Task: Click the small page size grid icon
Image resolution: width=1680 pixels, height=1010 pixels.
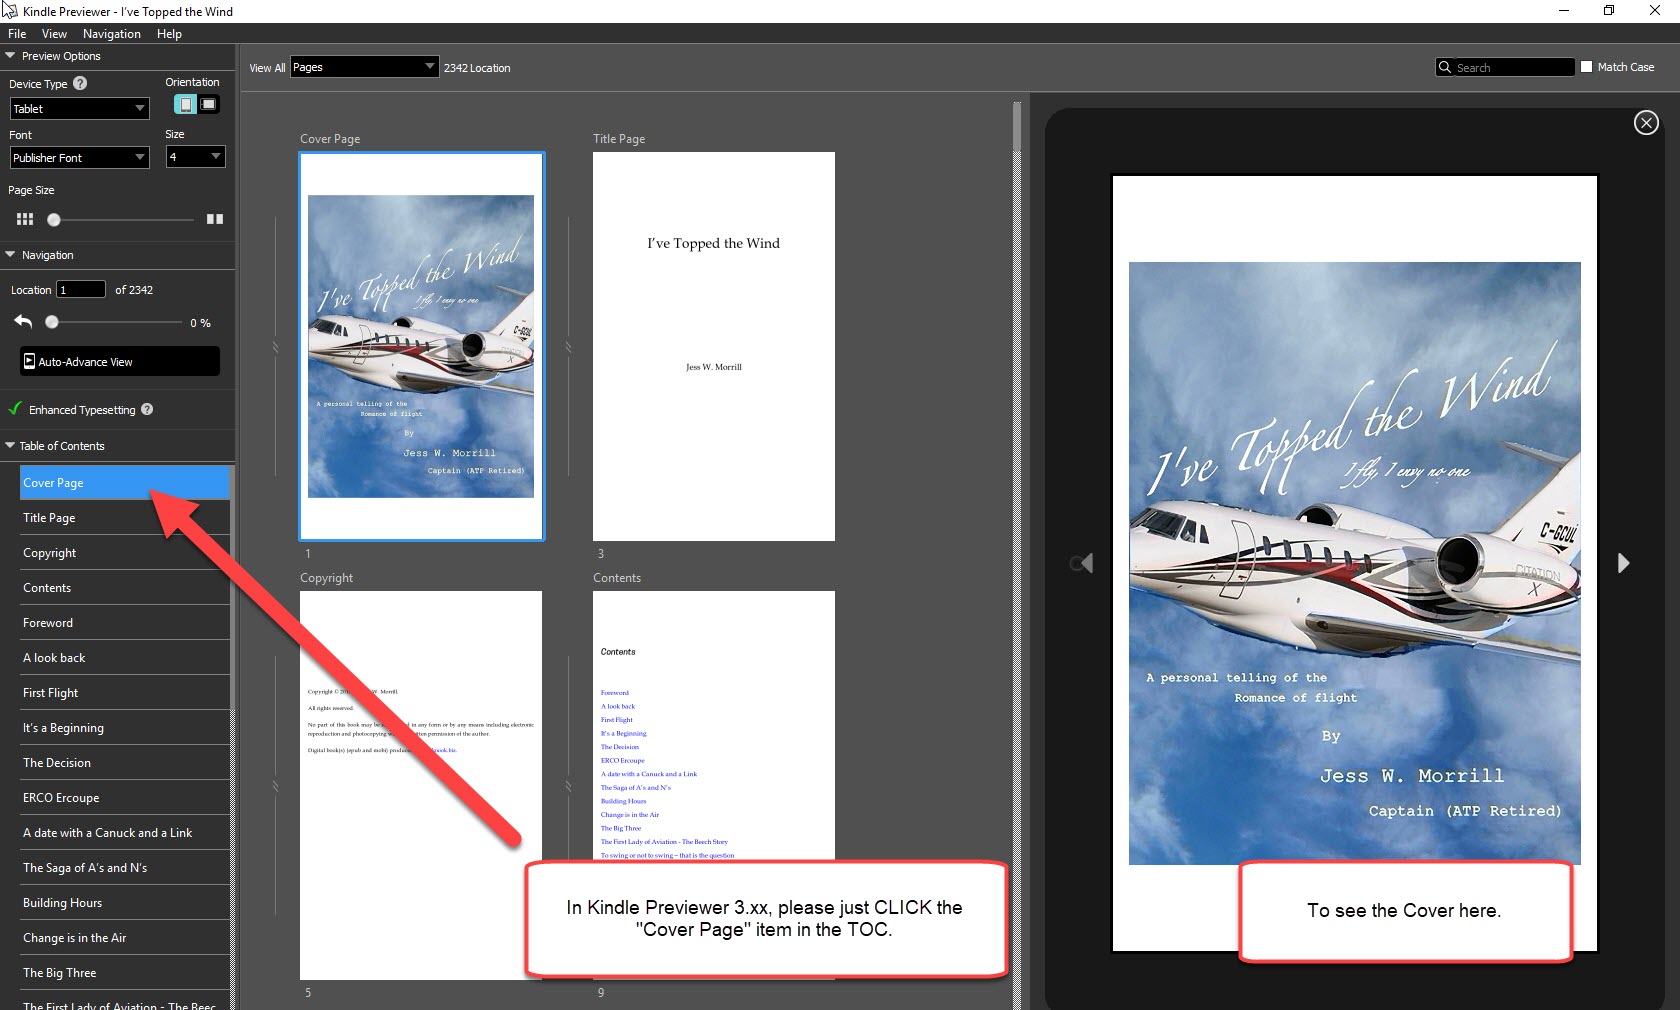Action: tap(25, 219)
